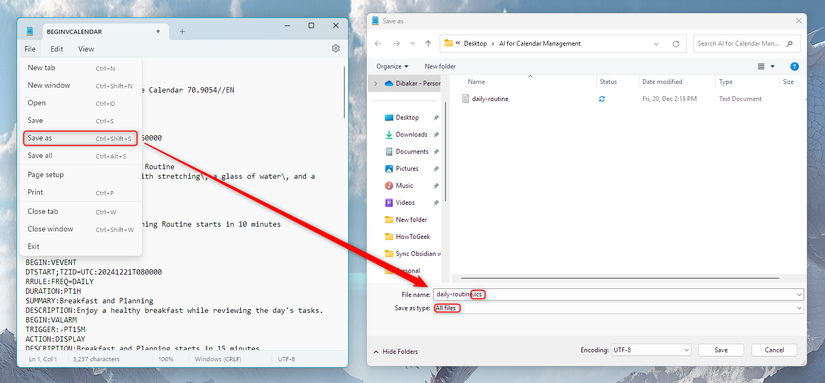Viewport: 825px width, 383px height.
Task: Click the sync status icon for daily-routine
Action: pos(602,99)
